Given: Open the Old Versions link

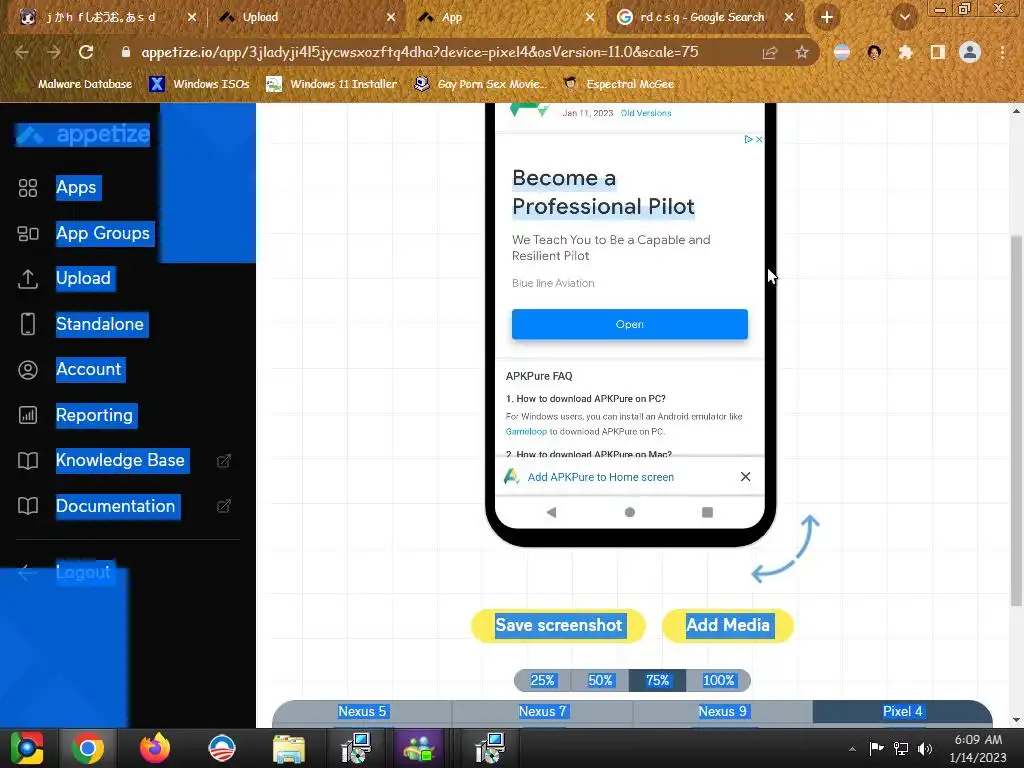Looking at the screenshot, I should [646, 113].
